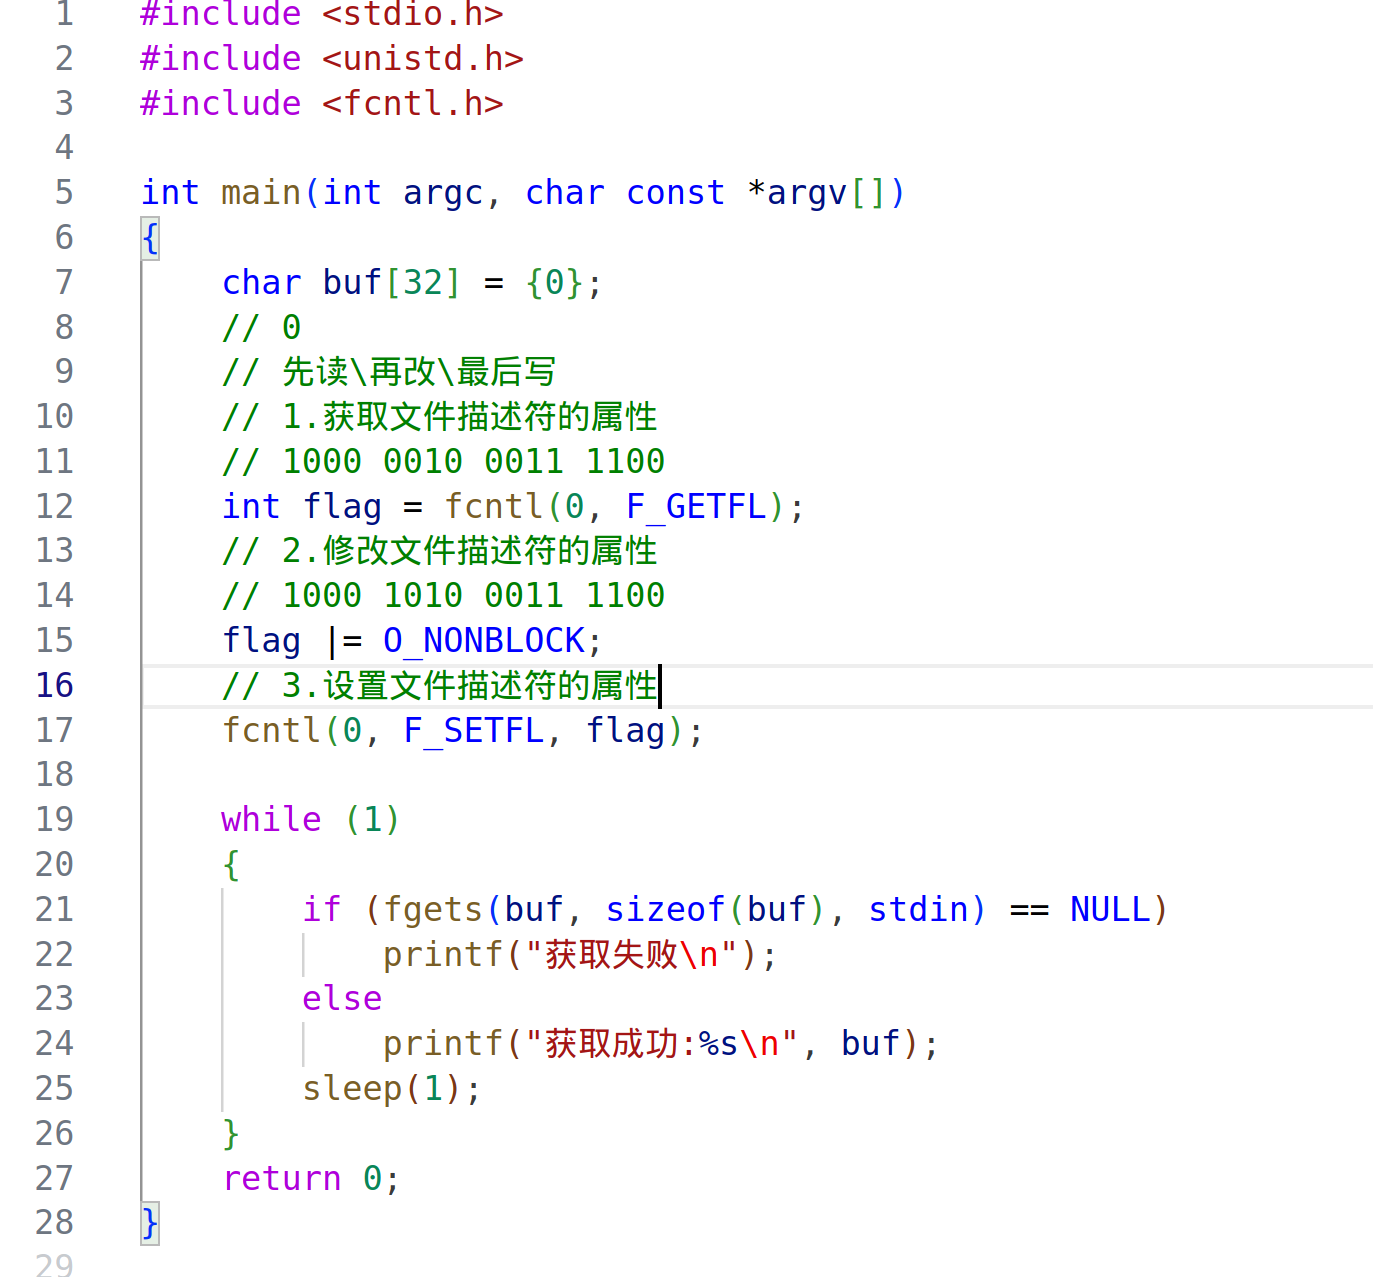Viewport: 1373px width, 1277px height.
Task: Click the comment '// 先读\再改\最后写'
Action: [x=388, y=371]
